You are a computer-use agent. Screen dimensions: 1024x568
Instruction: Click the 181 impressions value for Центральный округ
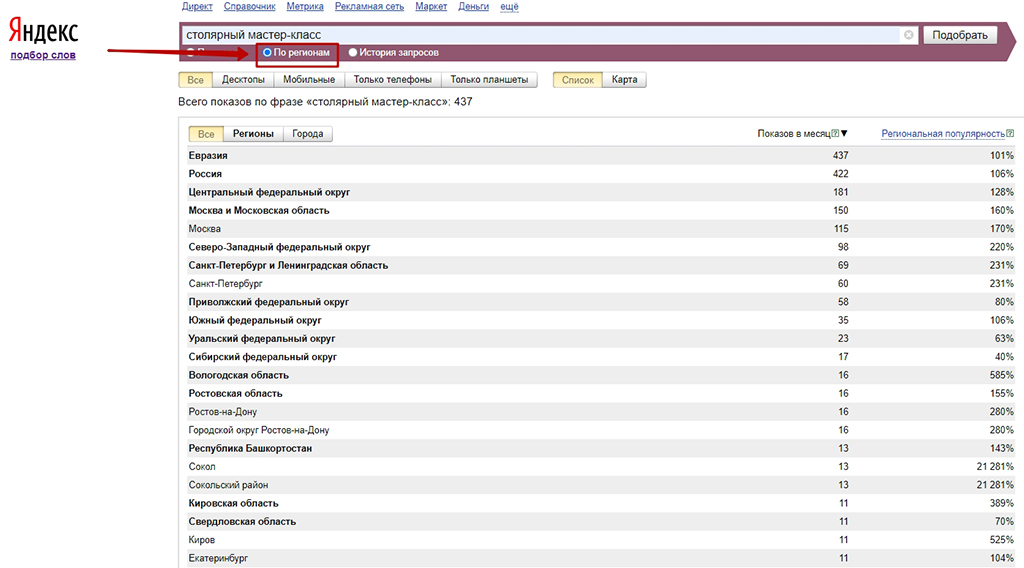(x=840, y=192)
